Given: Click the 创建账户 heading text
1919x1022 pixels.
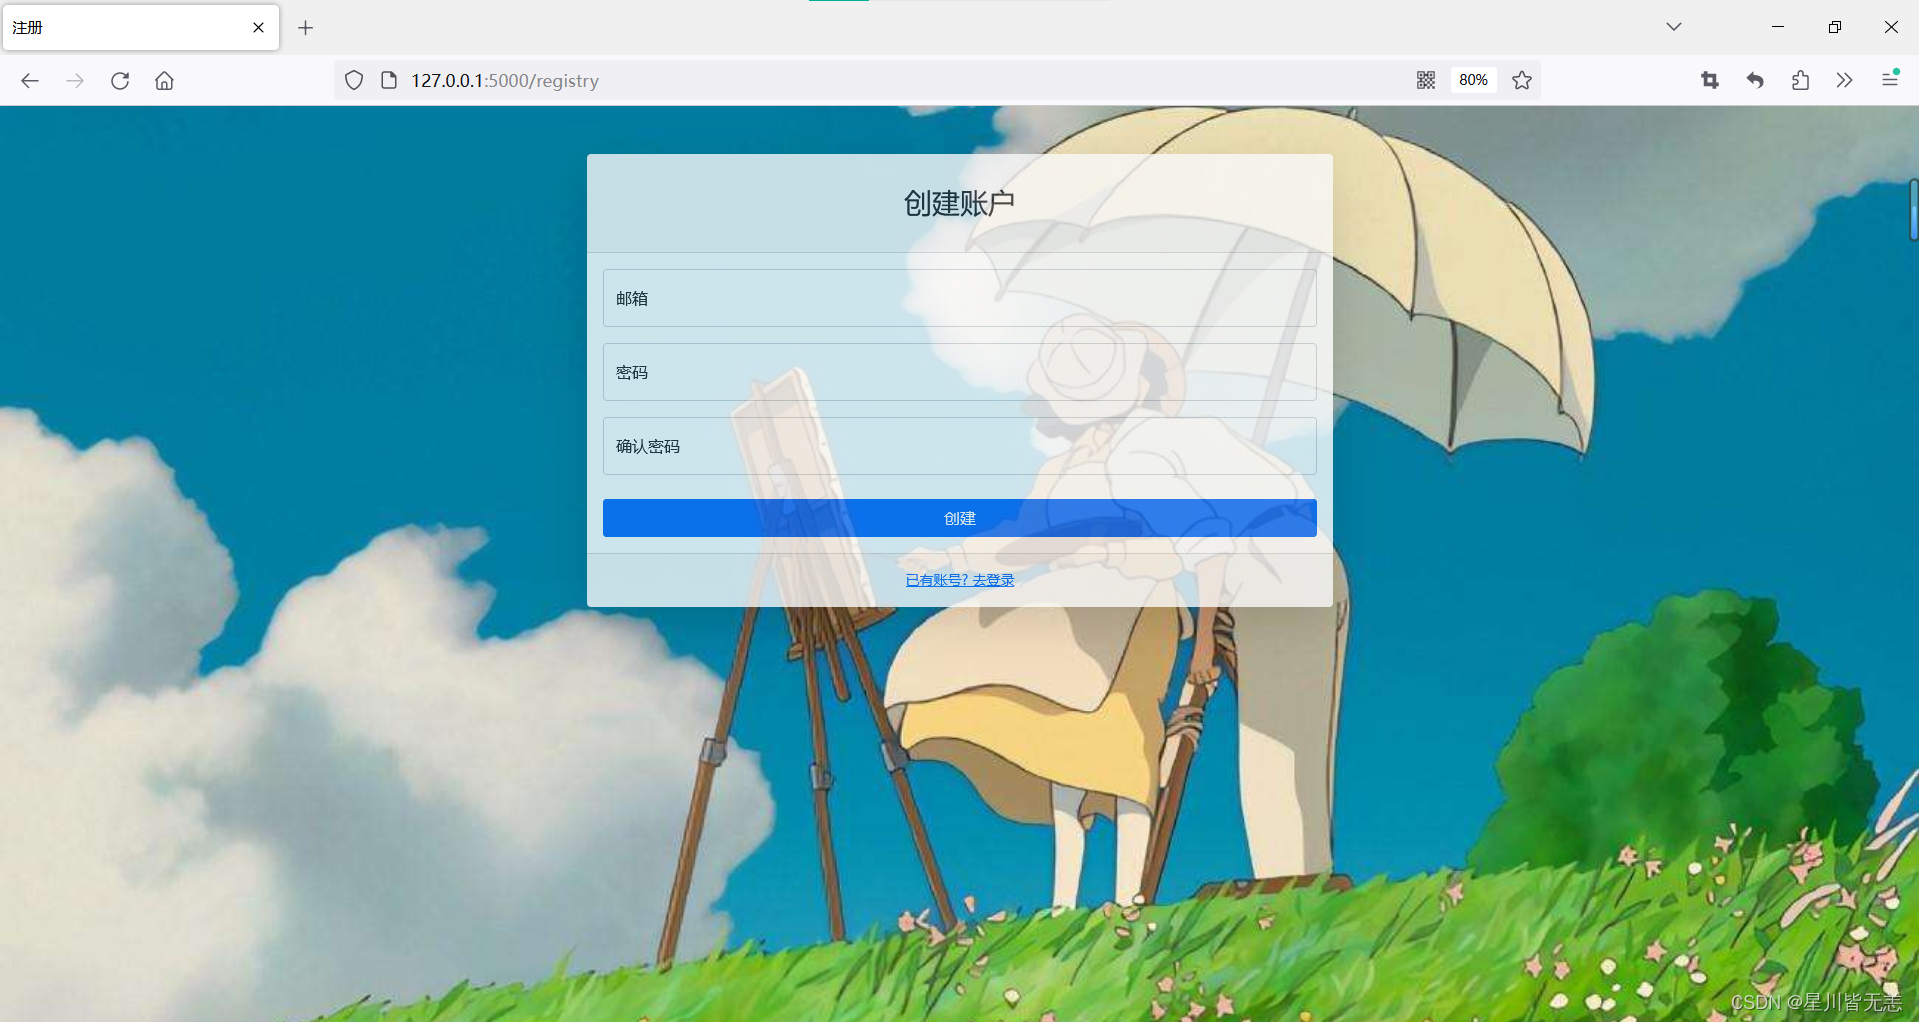Looking at the screenshot, I should click(959, 203).
